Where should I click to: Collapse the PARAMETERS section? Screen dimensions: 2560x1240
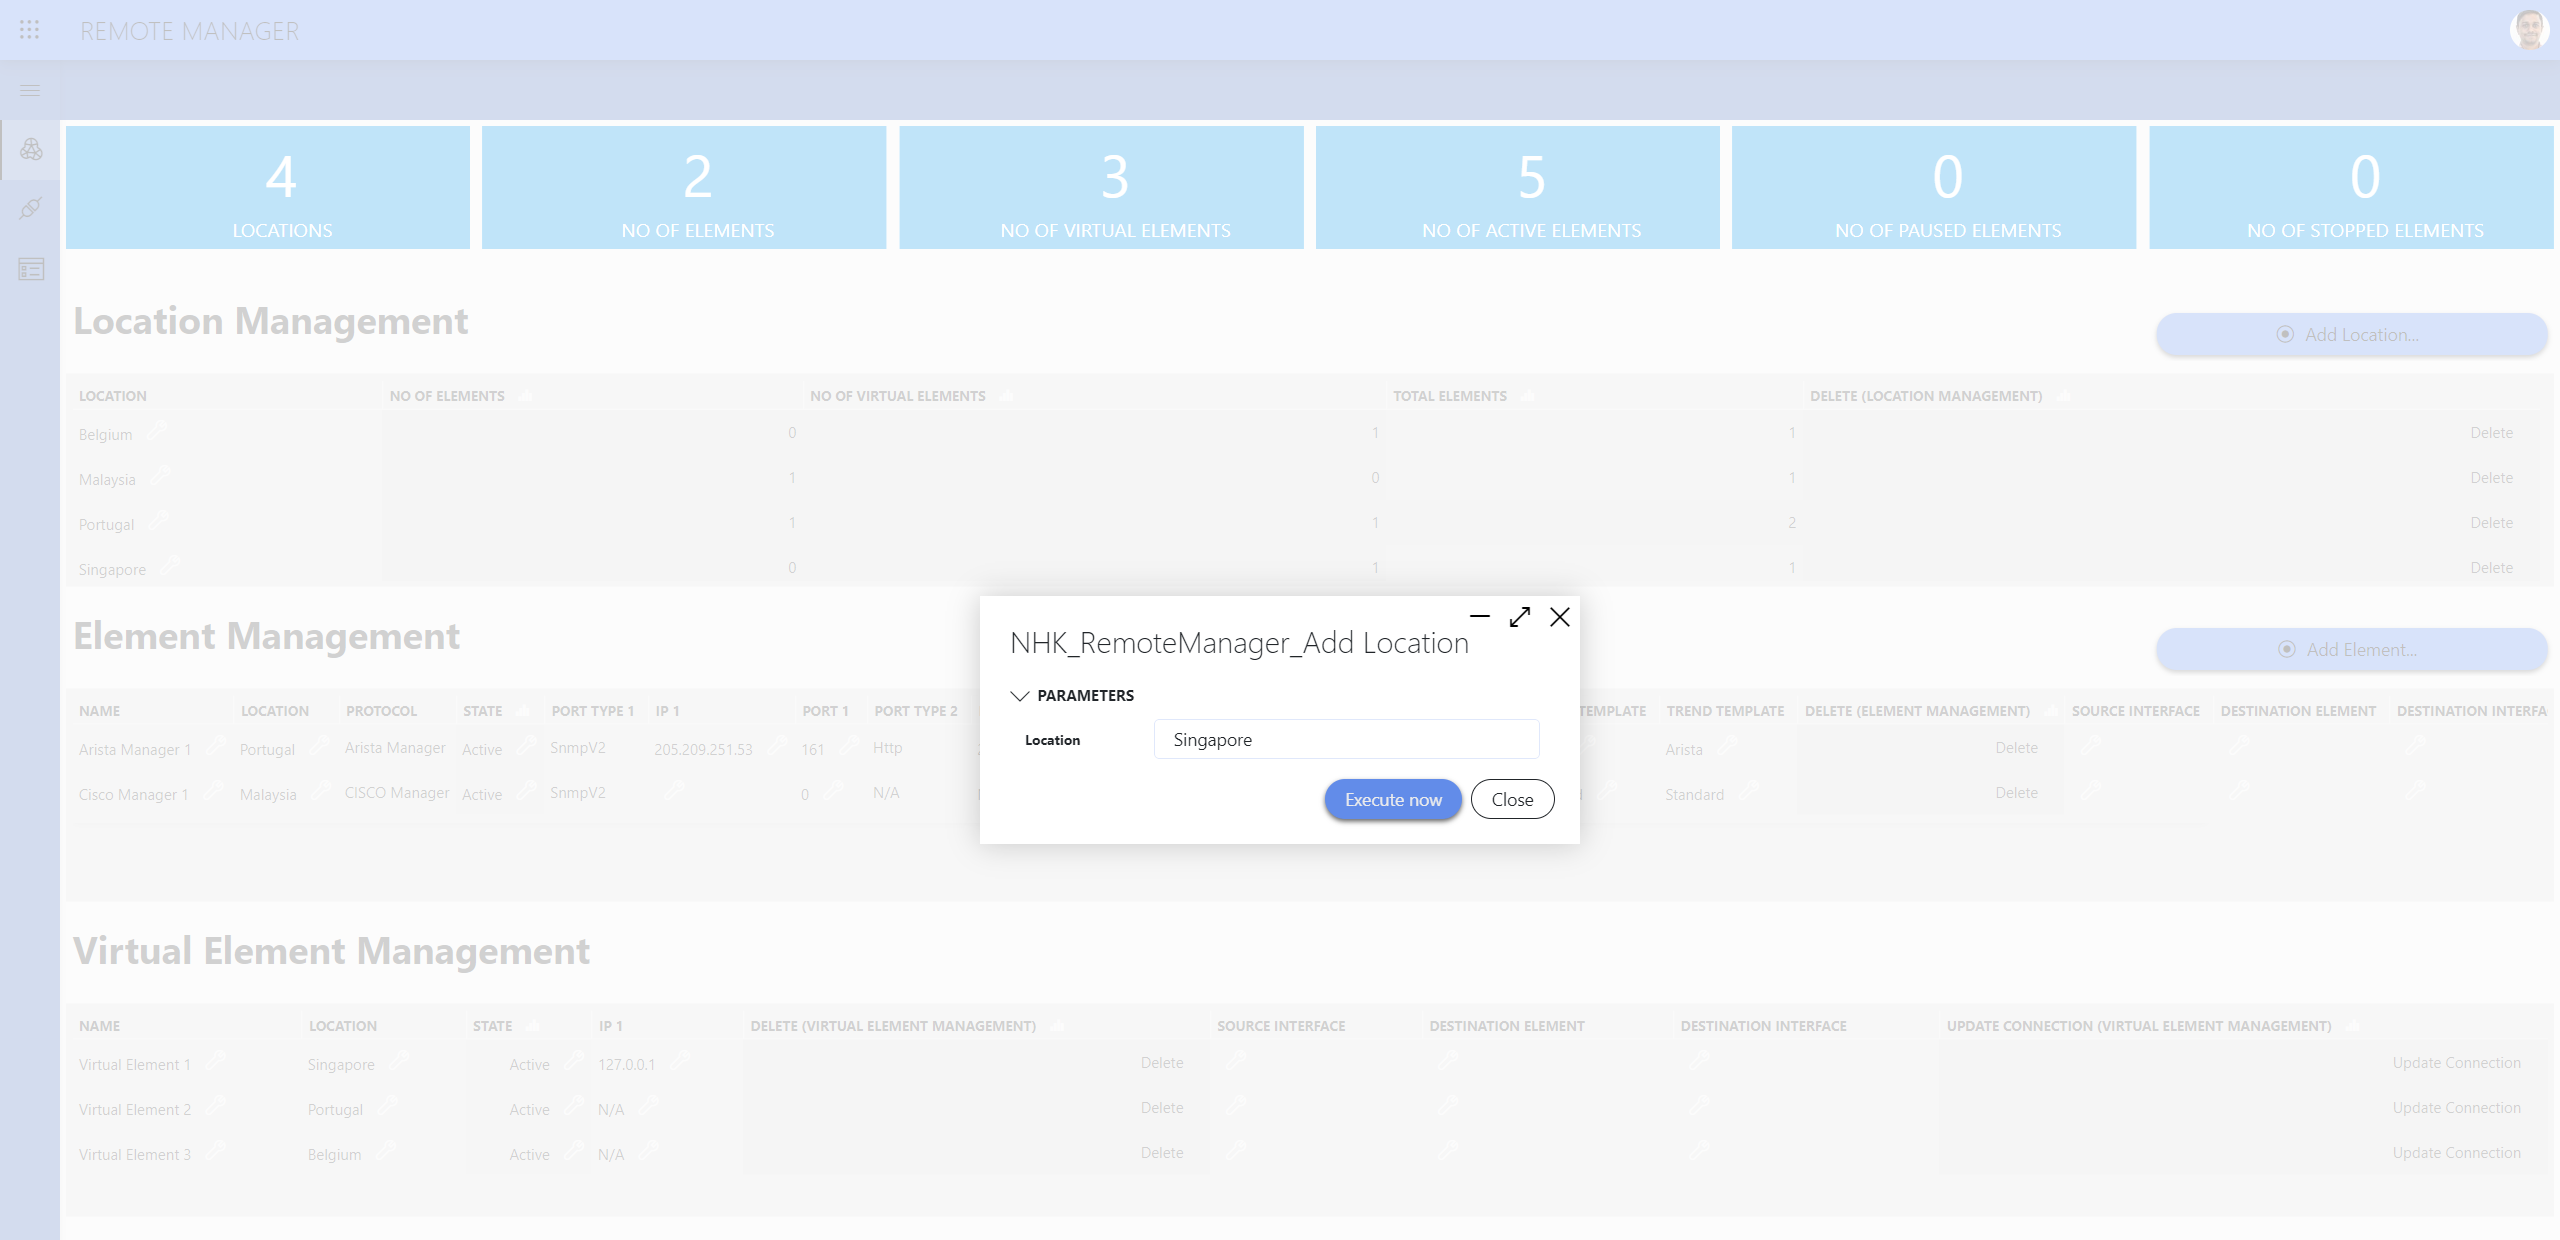(1020, 695)
